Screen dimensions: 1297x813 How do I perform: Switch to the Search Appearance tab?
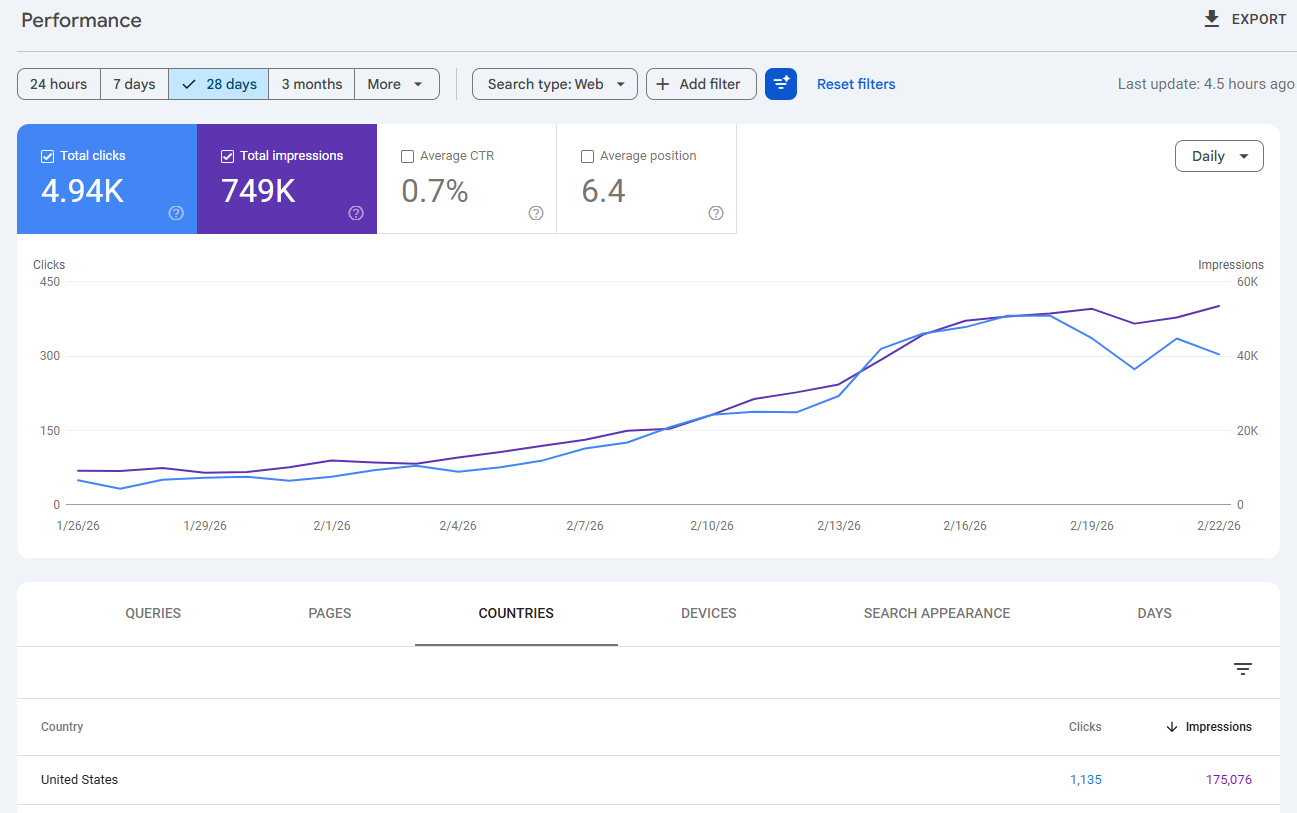(936, 613)
